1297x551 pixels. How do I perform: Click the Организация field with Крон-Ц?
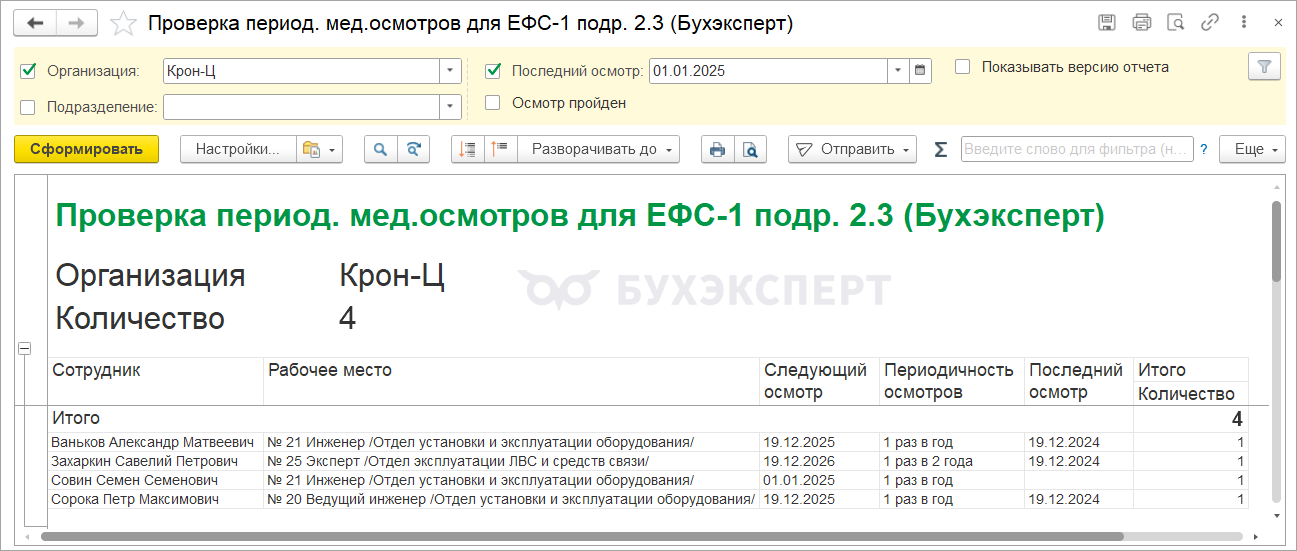point(301,71)
